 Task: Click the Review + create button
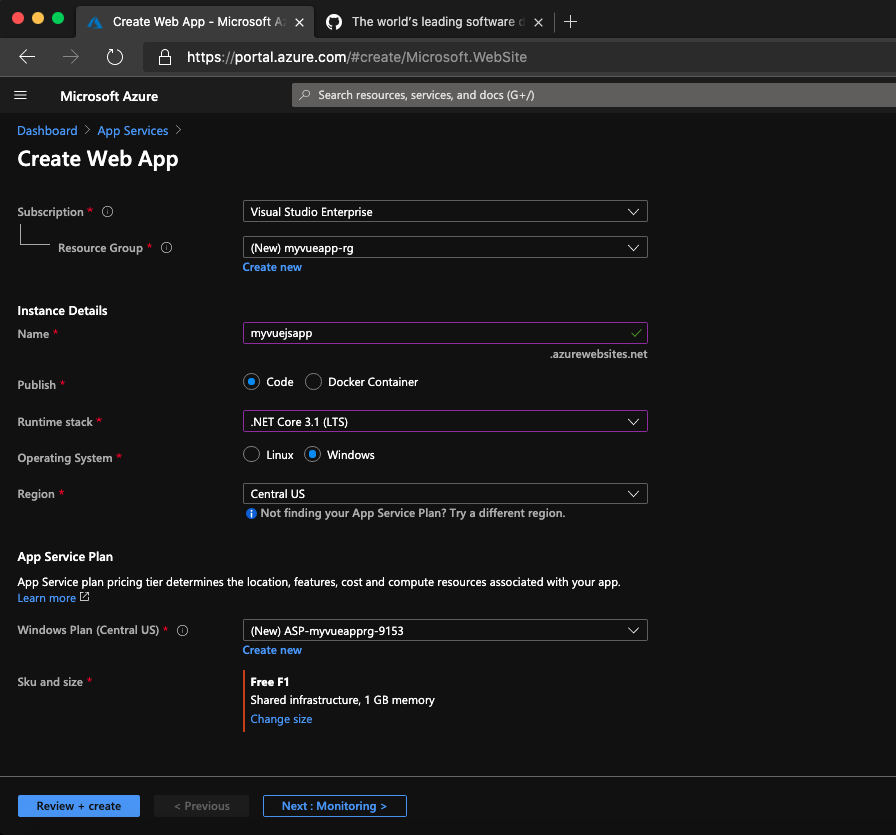pos(79,806)
